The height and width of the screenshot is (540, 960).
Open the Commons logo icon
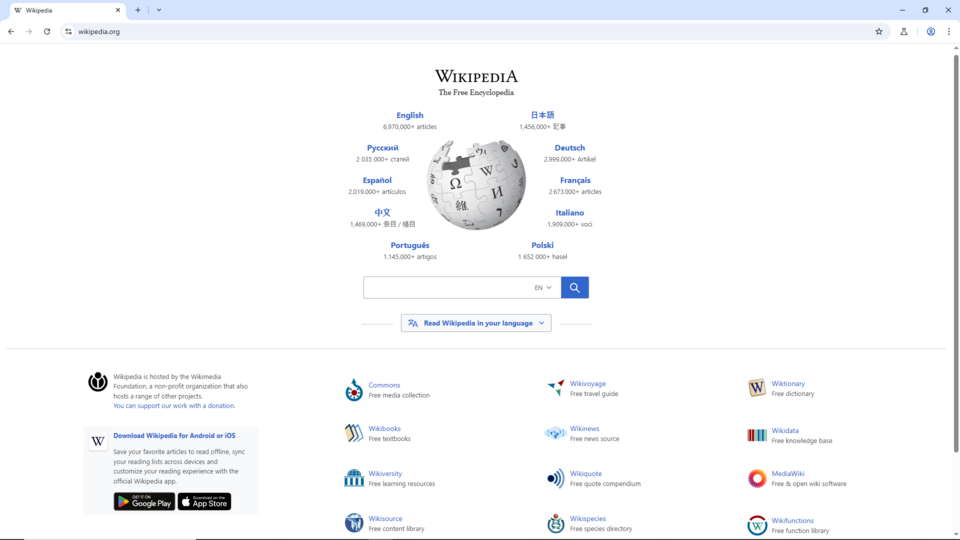354,390
